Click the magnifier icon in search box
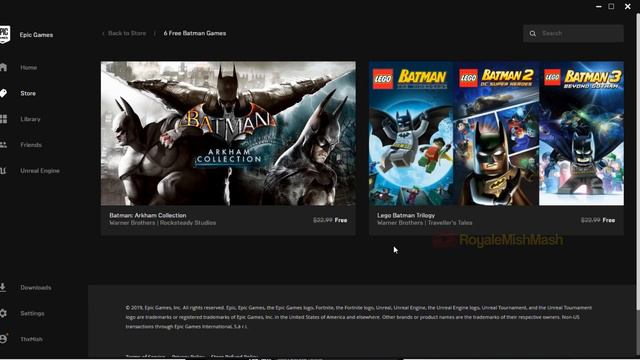 [x=533, y=33]
